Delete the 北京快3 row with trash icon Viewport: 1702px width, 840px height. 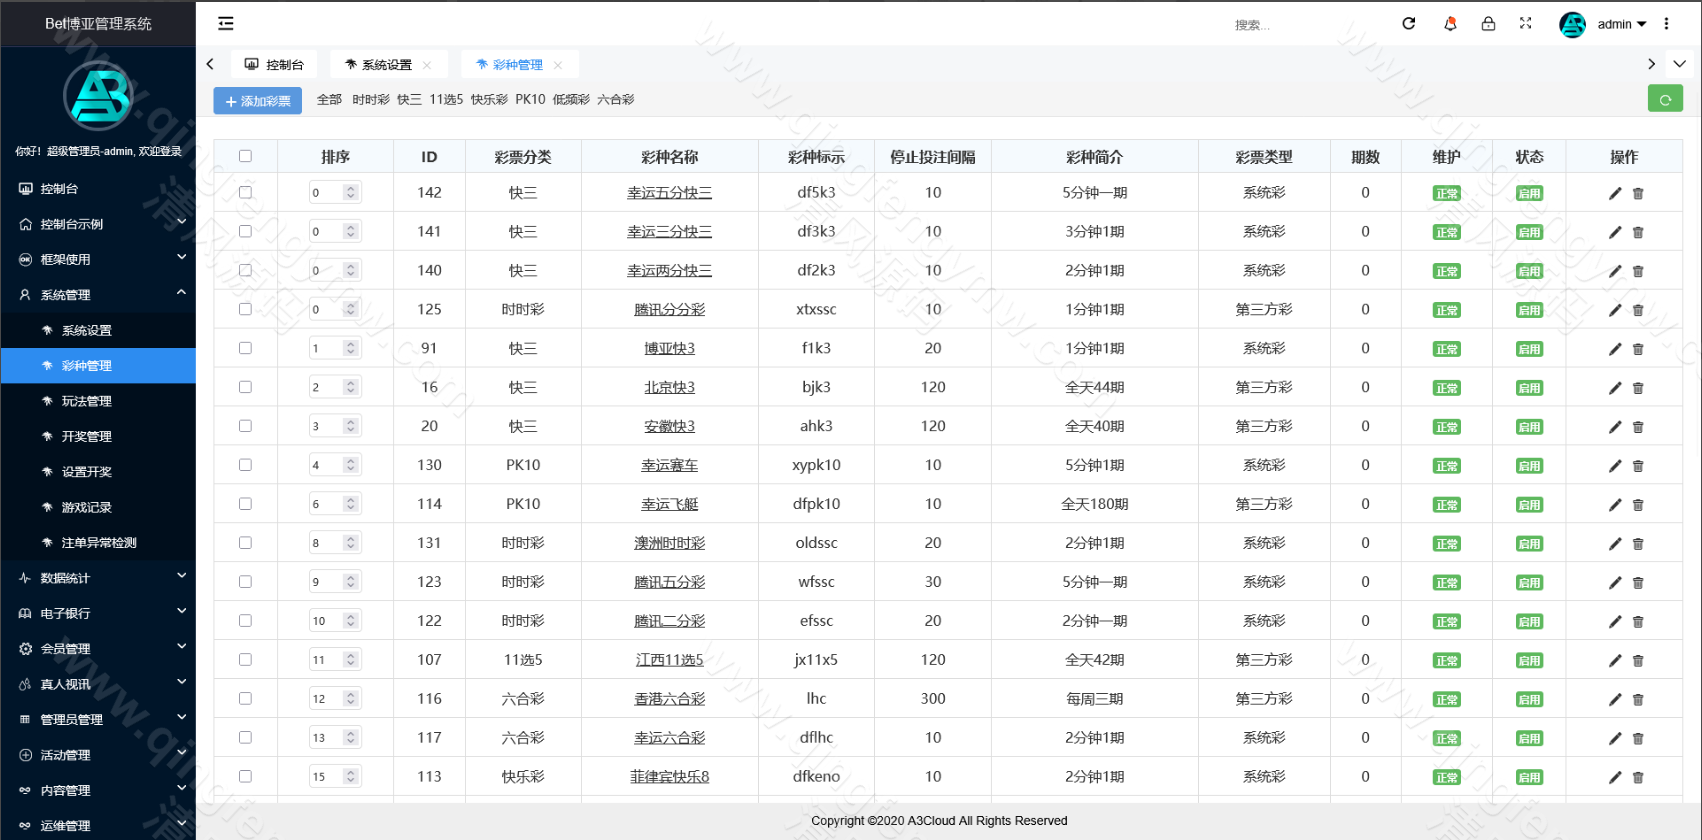click(x=1638, y=388)
